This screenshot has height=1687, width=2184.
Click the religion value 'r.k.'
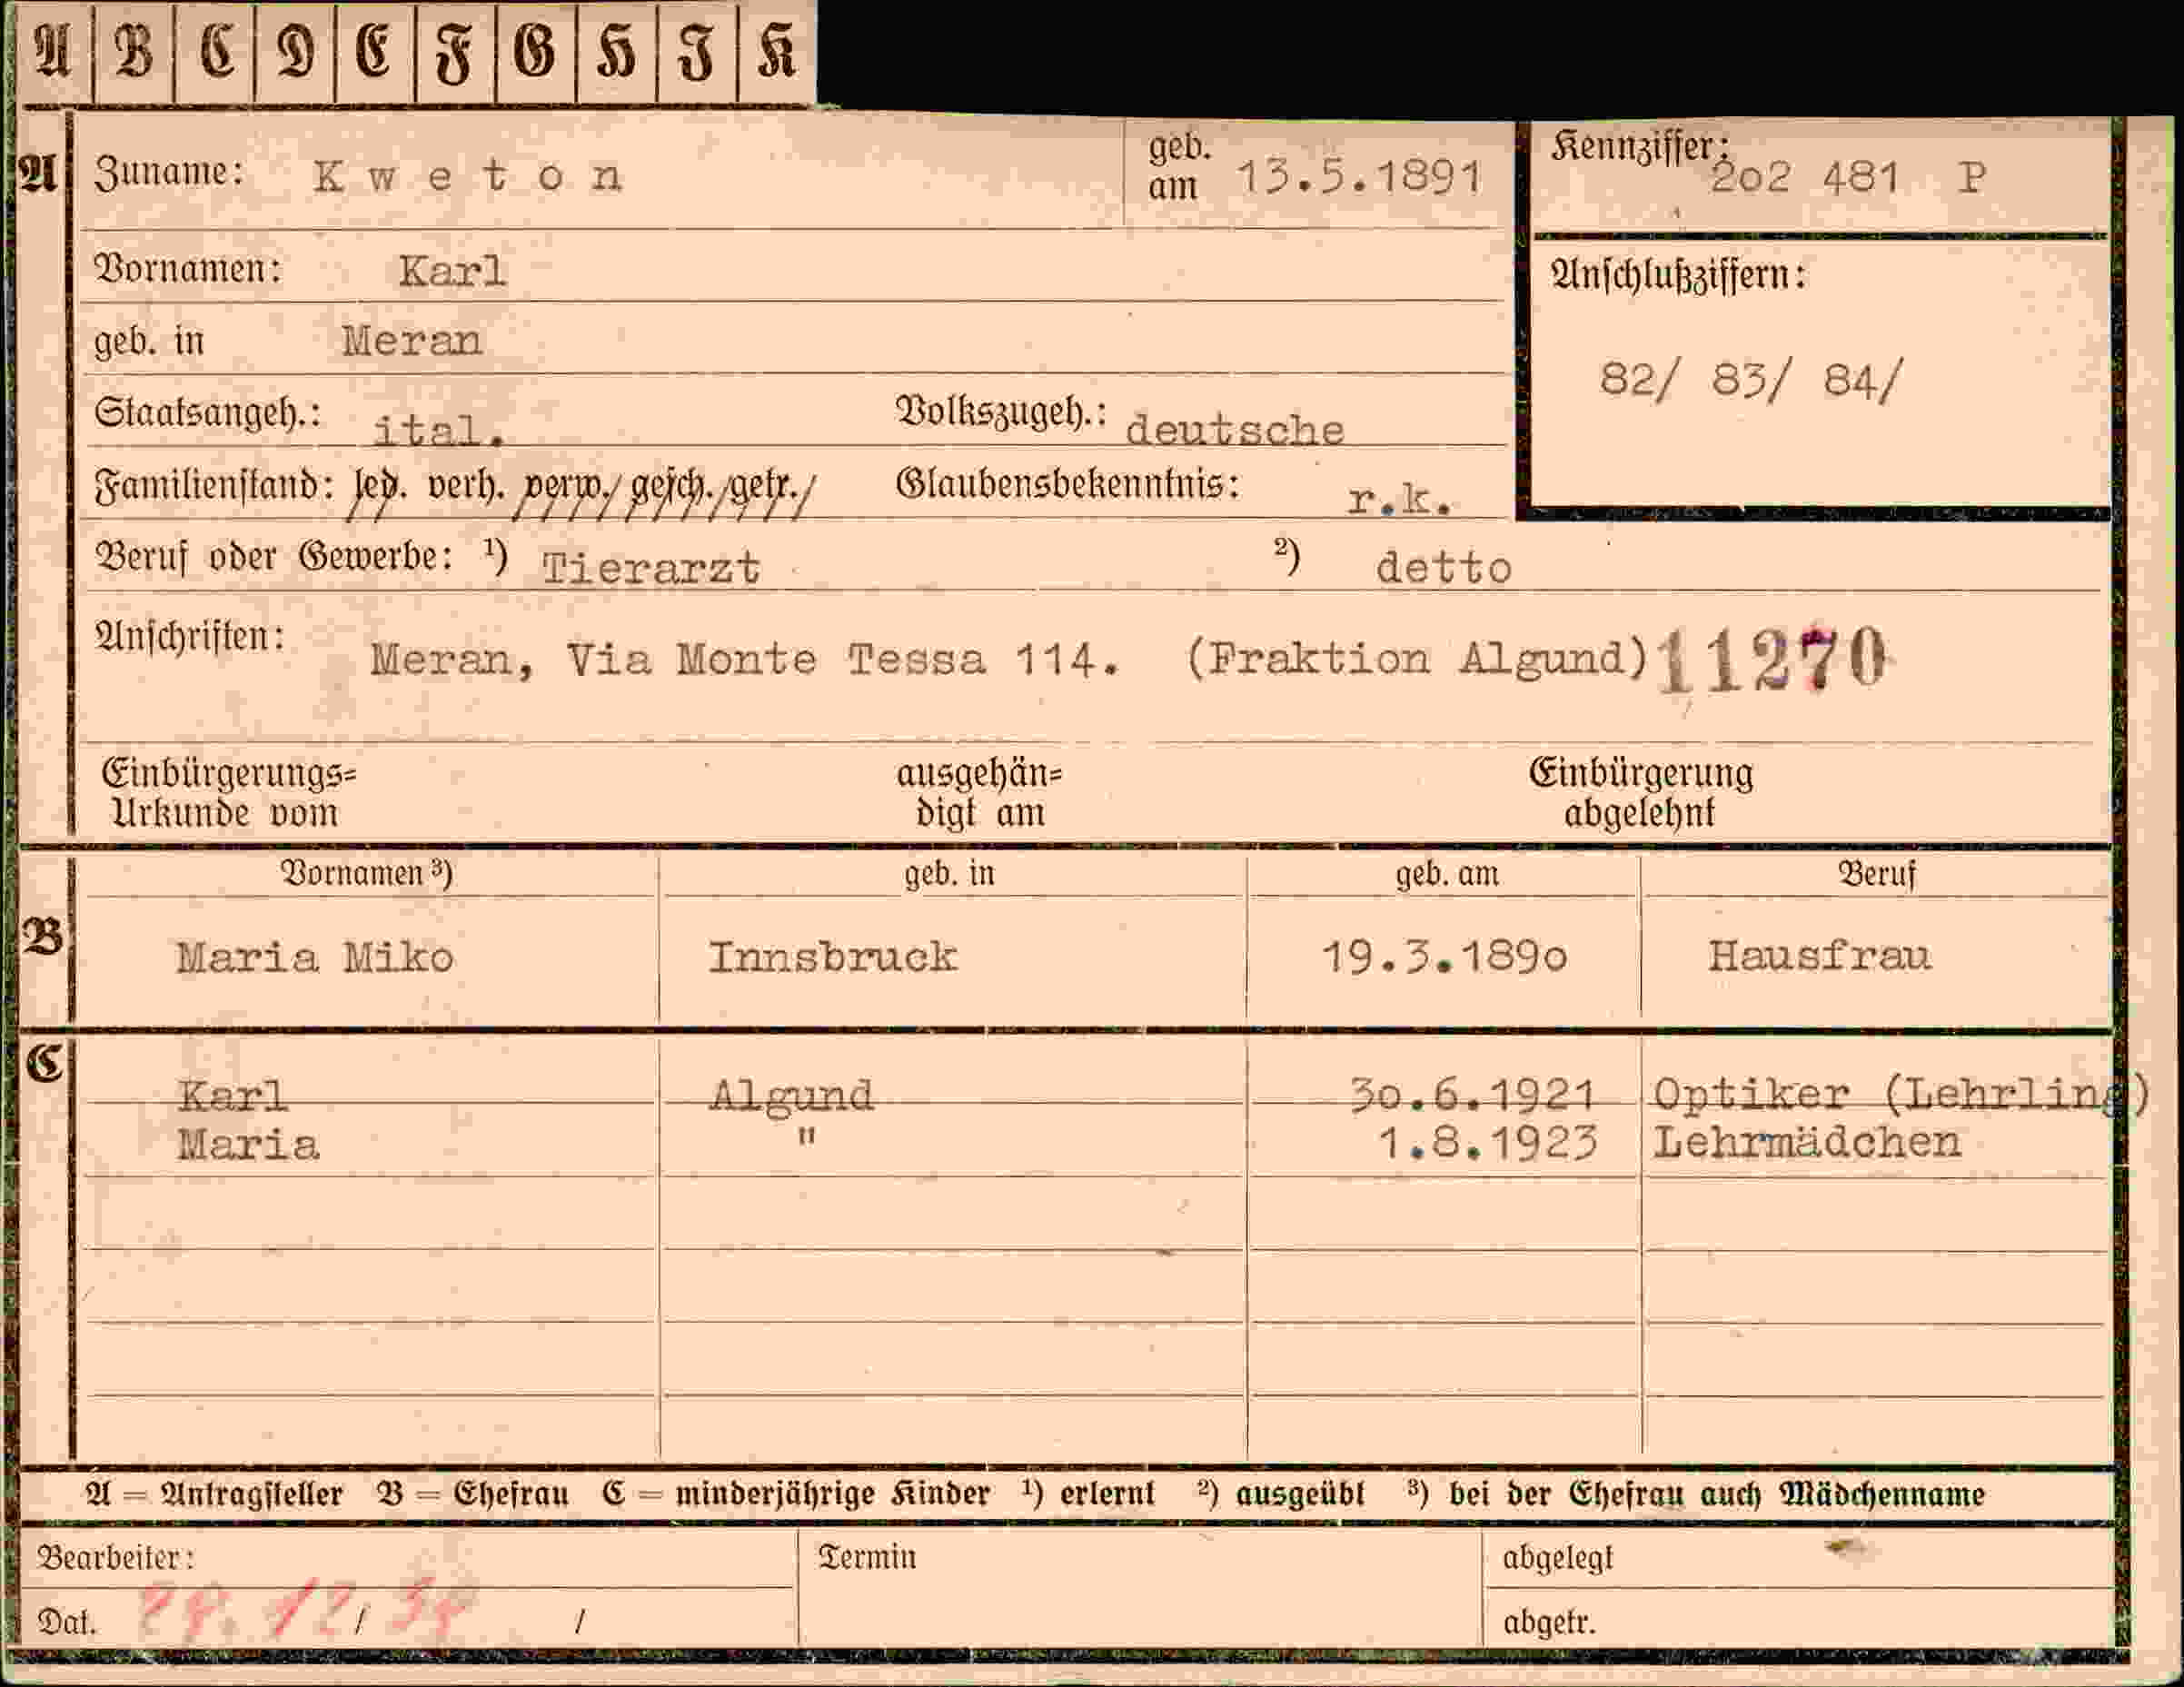coord(1398,498)
